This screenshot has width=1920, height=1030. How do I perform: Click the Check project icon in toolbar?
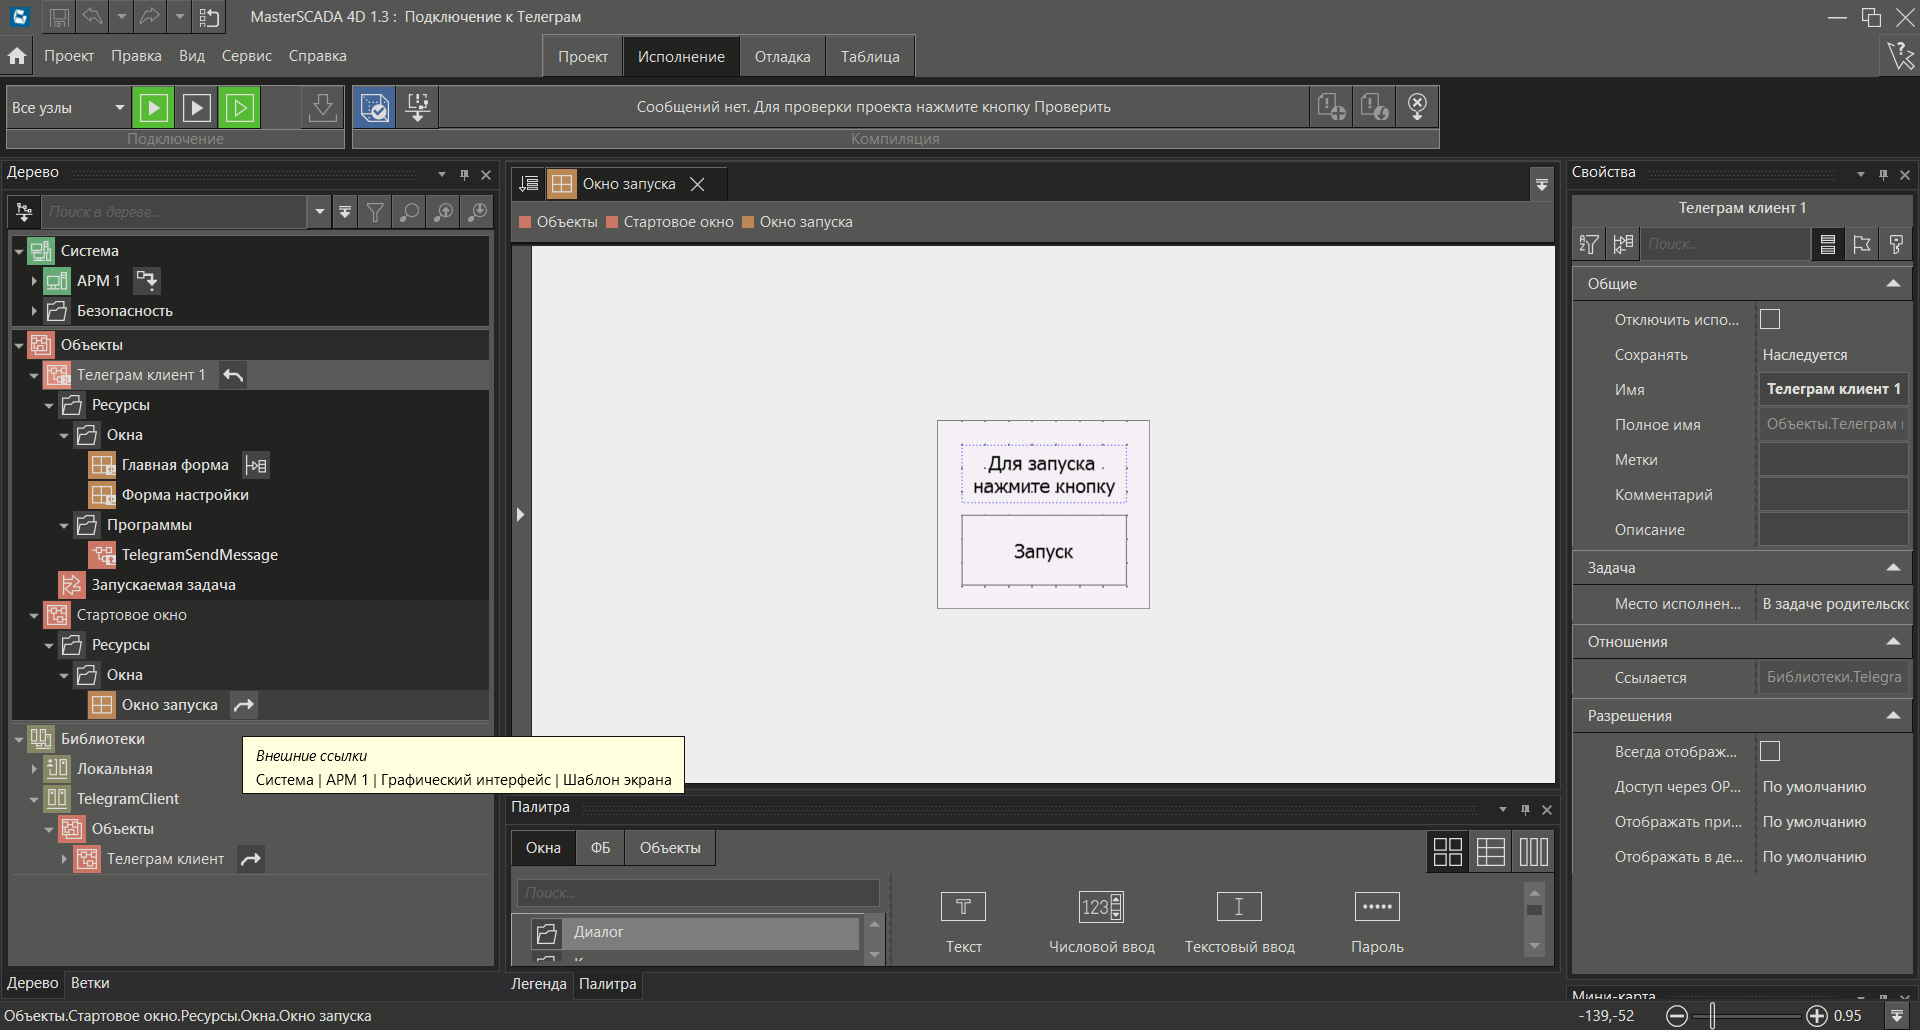(x=375, y=107)
